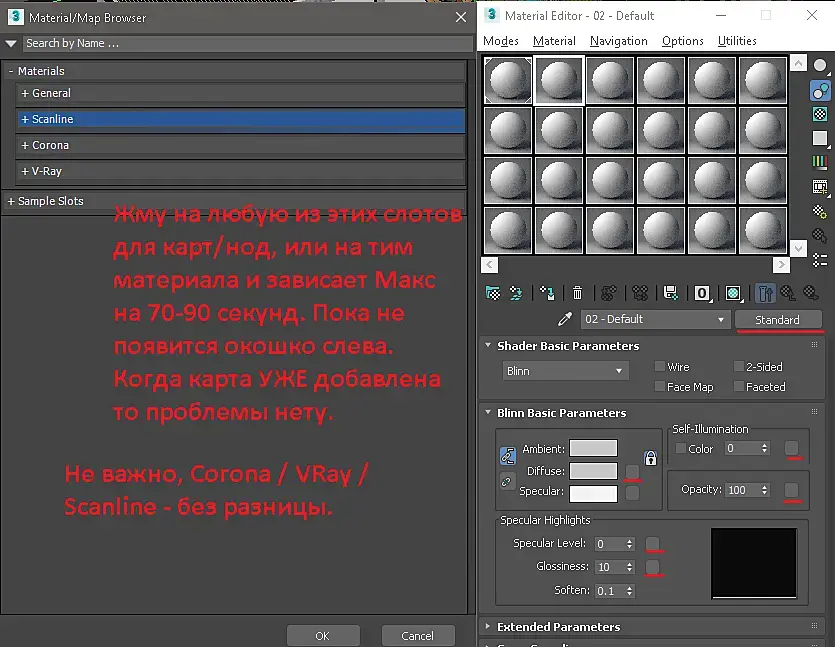This screenshot has width=835, height=647.
Task: Click the Specular Level map slot button
Action: pos(652,543)
